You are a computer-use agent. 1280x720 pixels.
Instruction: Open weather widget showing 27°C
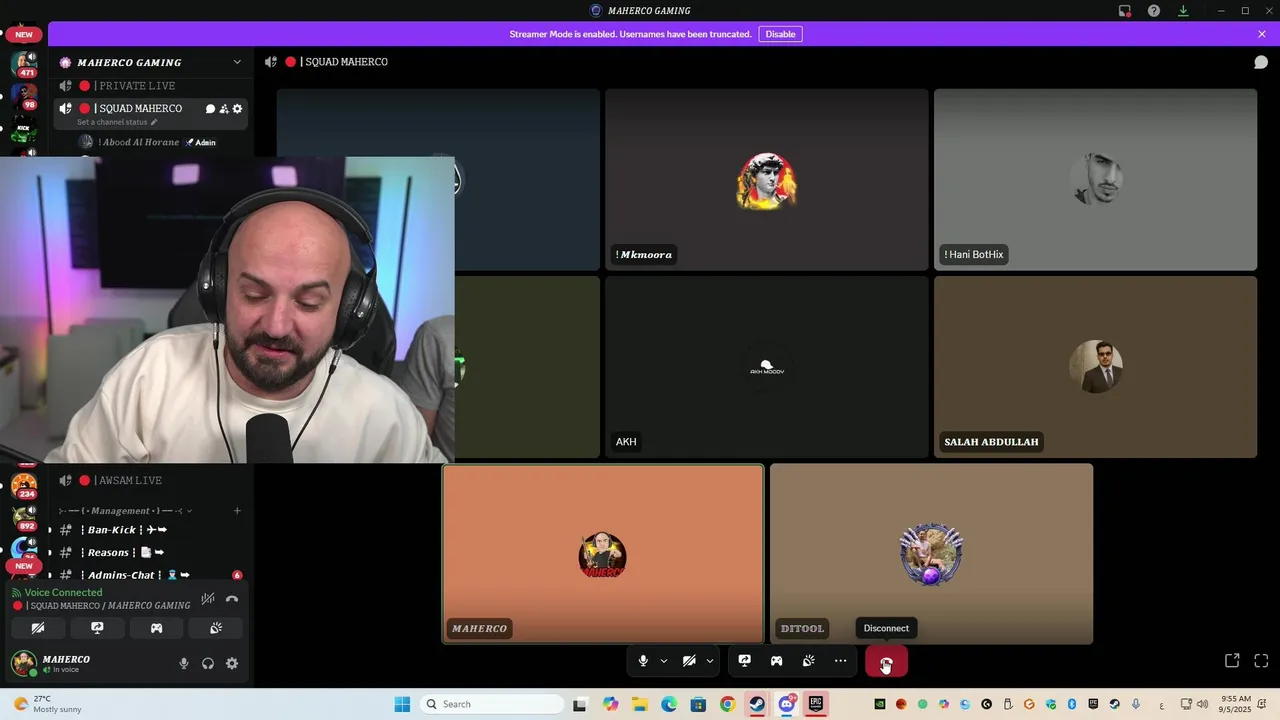[x=47, y=704]
